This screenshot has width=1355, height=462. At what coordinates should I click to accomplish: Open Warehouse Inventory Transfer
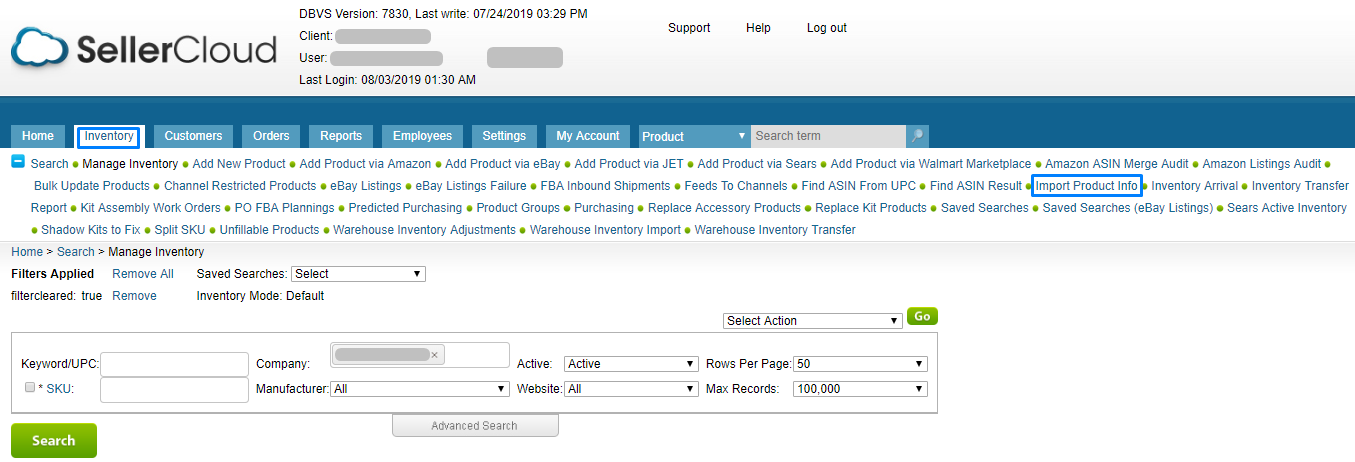[775, 230]
